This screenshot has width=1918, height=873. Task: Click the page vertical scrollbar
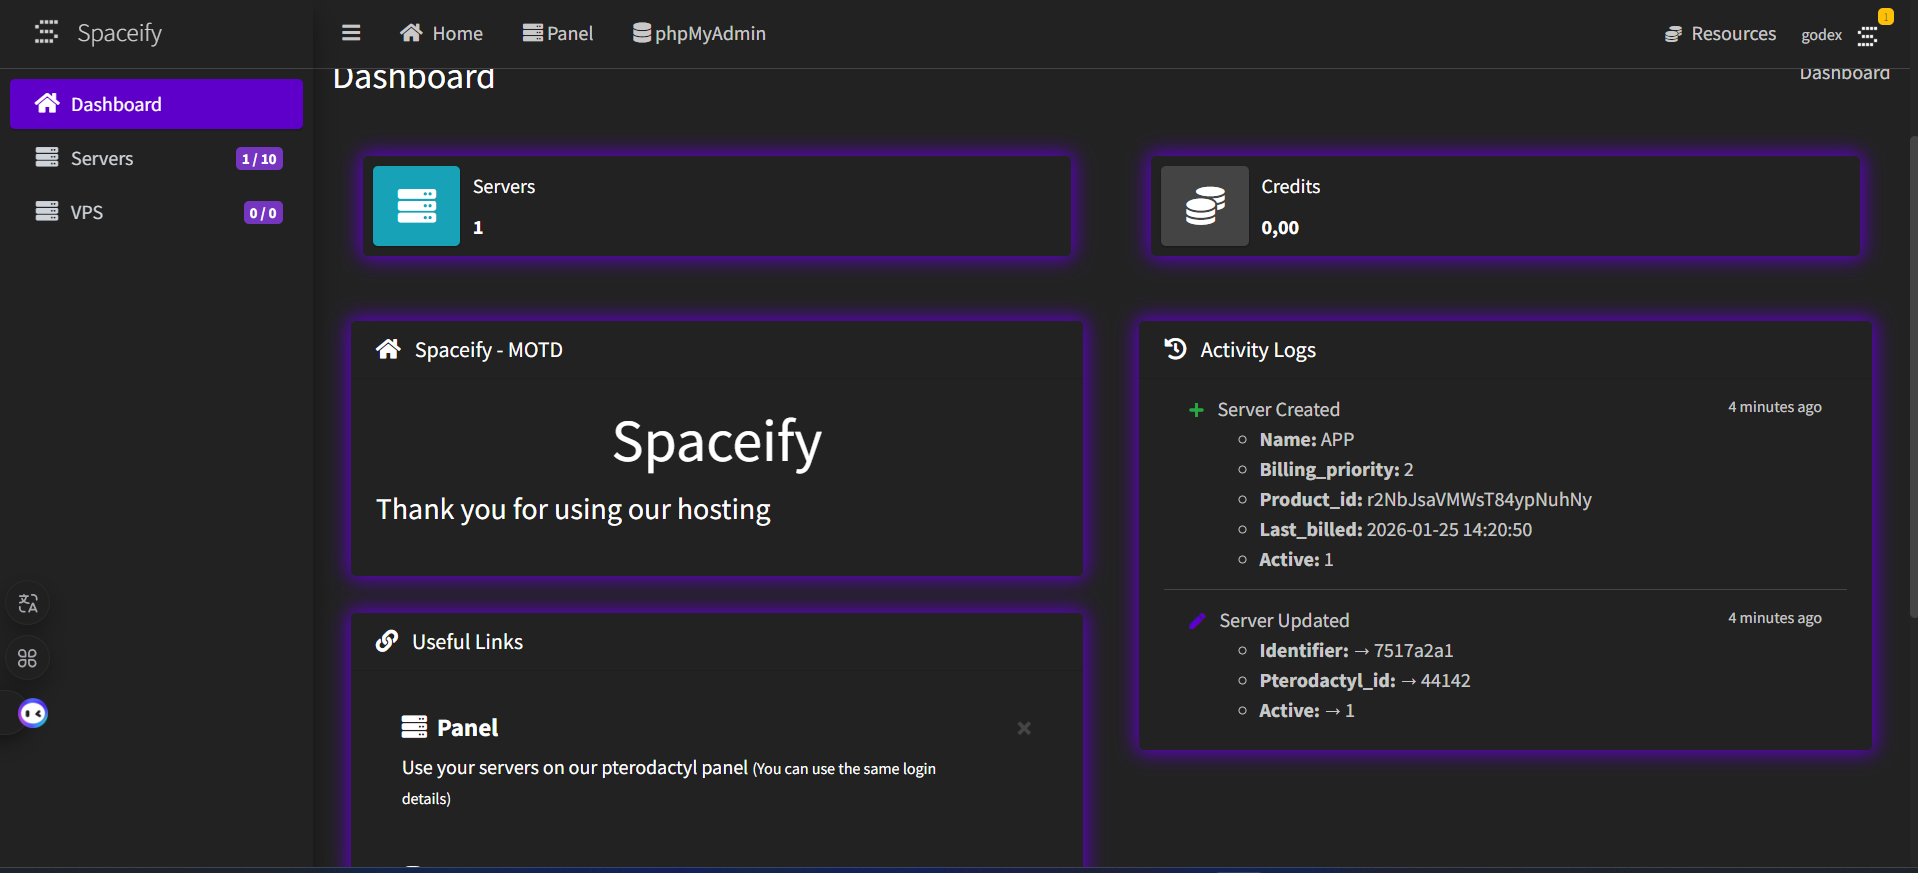pyautogui.click(x=1913, y=375)
